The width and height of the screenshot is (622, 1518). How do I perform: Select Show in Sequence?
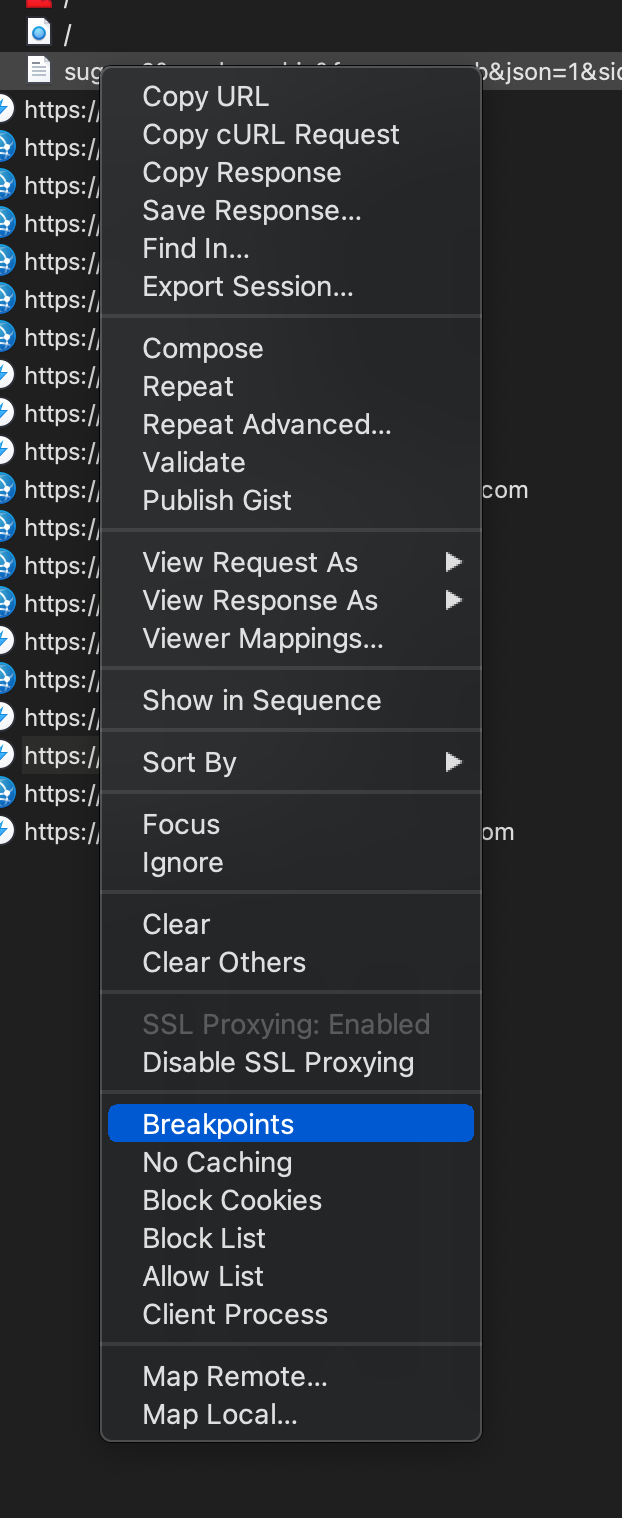[x=262, y=701]
